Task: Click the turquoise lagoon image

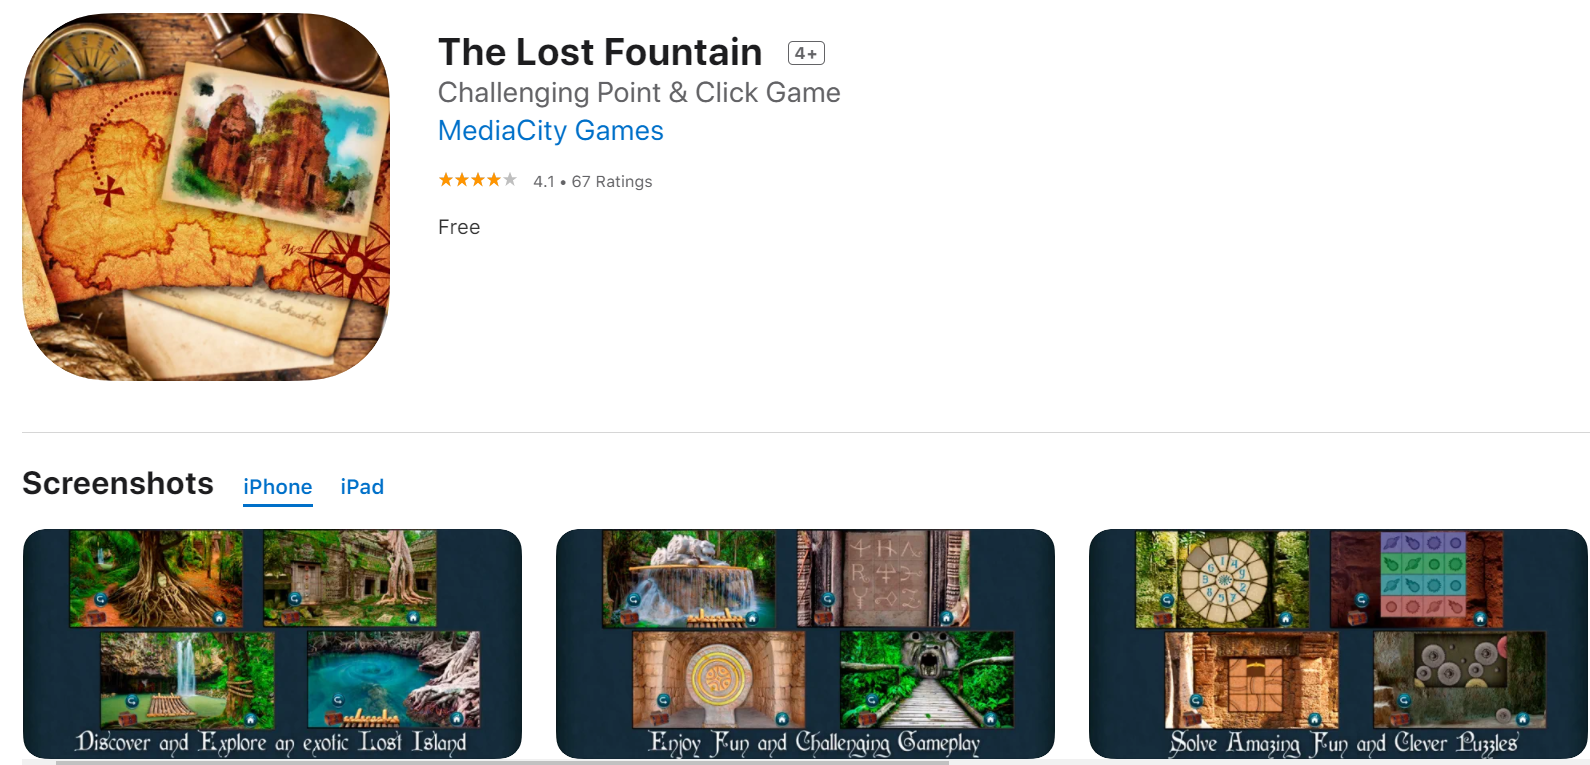Action: tap(394, 679)
